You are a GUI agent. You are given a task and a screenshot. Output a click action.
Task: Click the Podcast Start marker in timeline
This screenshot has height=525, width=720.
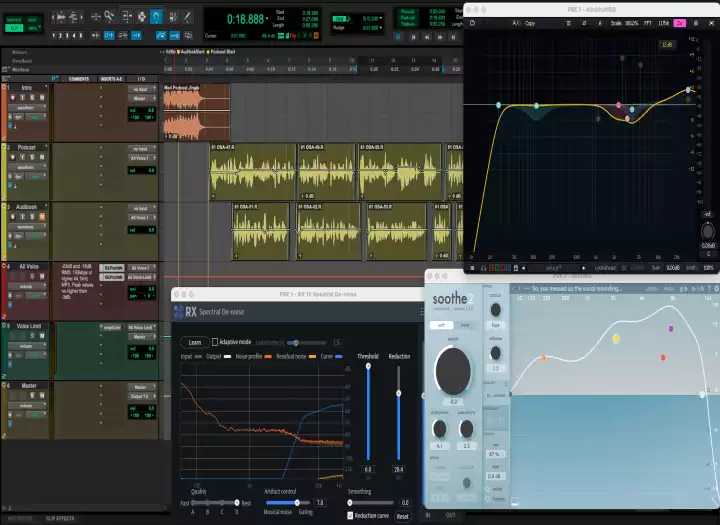click(x=221, y=52)
